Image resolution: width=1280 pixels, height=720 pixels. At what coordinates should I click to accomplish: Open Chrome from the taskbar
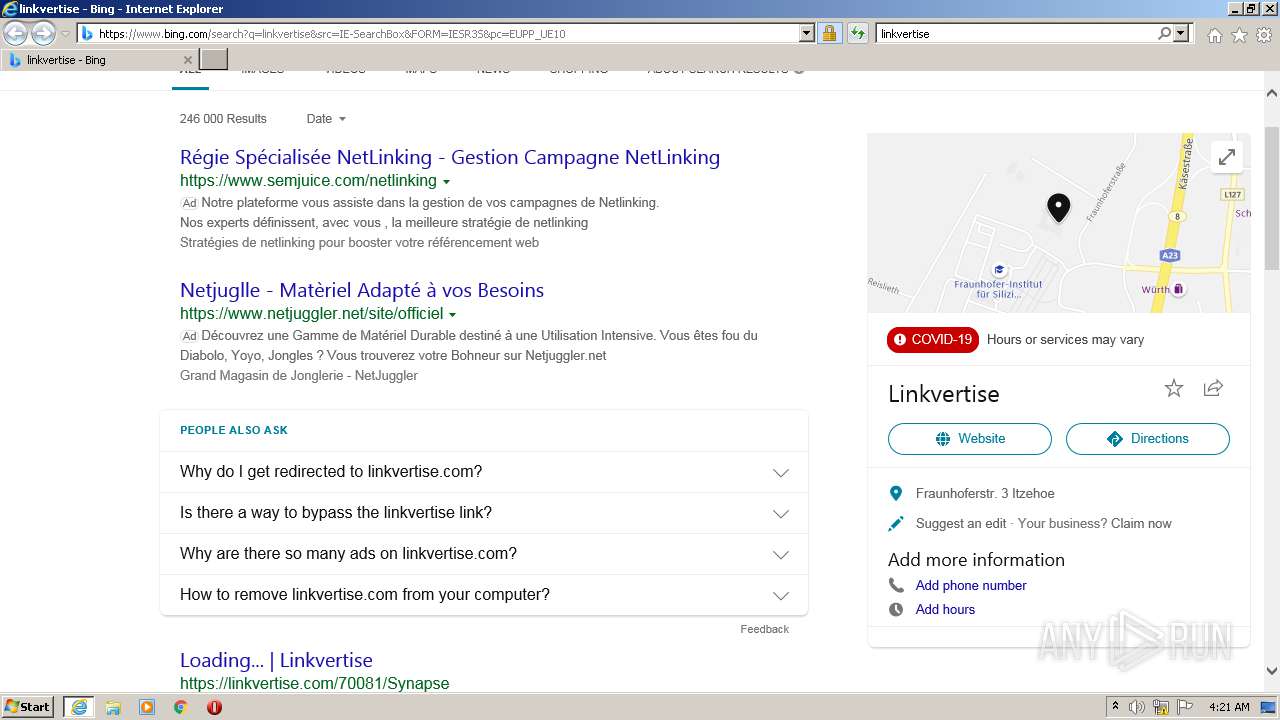180,707
